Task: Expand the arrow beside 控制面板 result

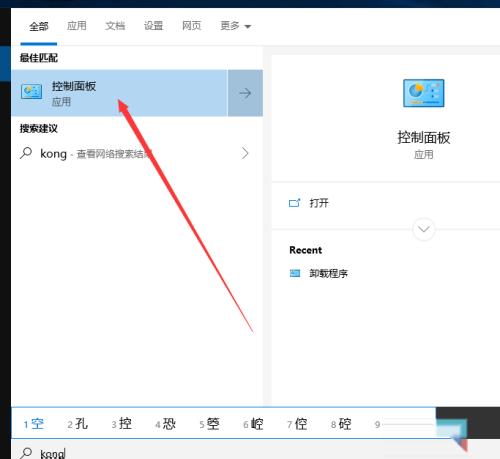Action: coord(245,93)
